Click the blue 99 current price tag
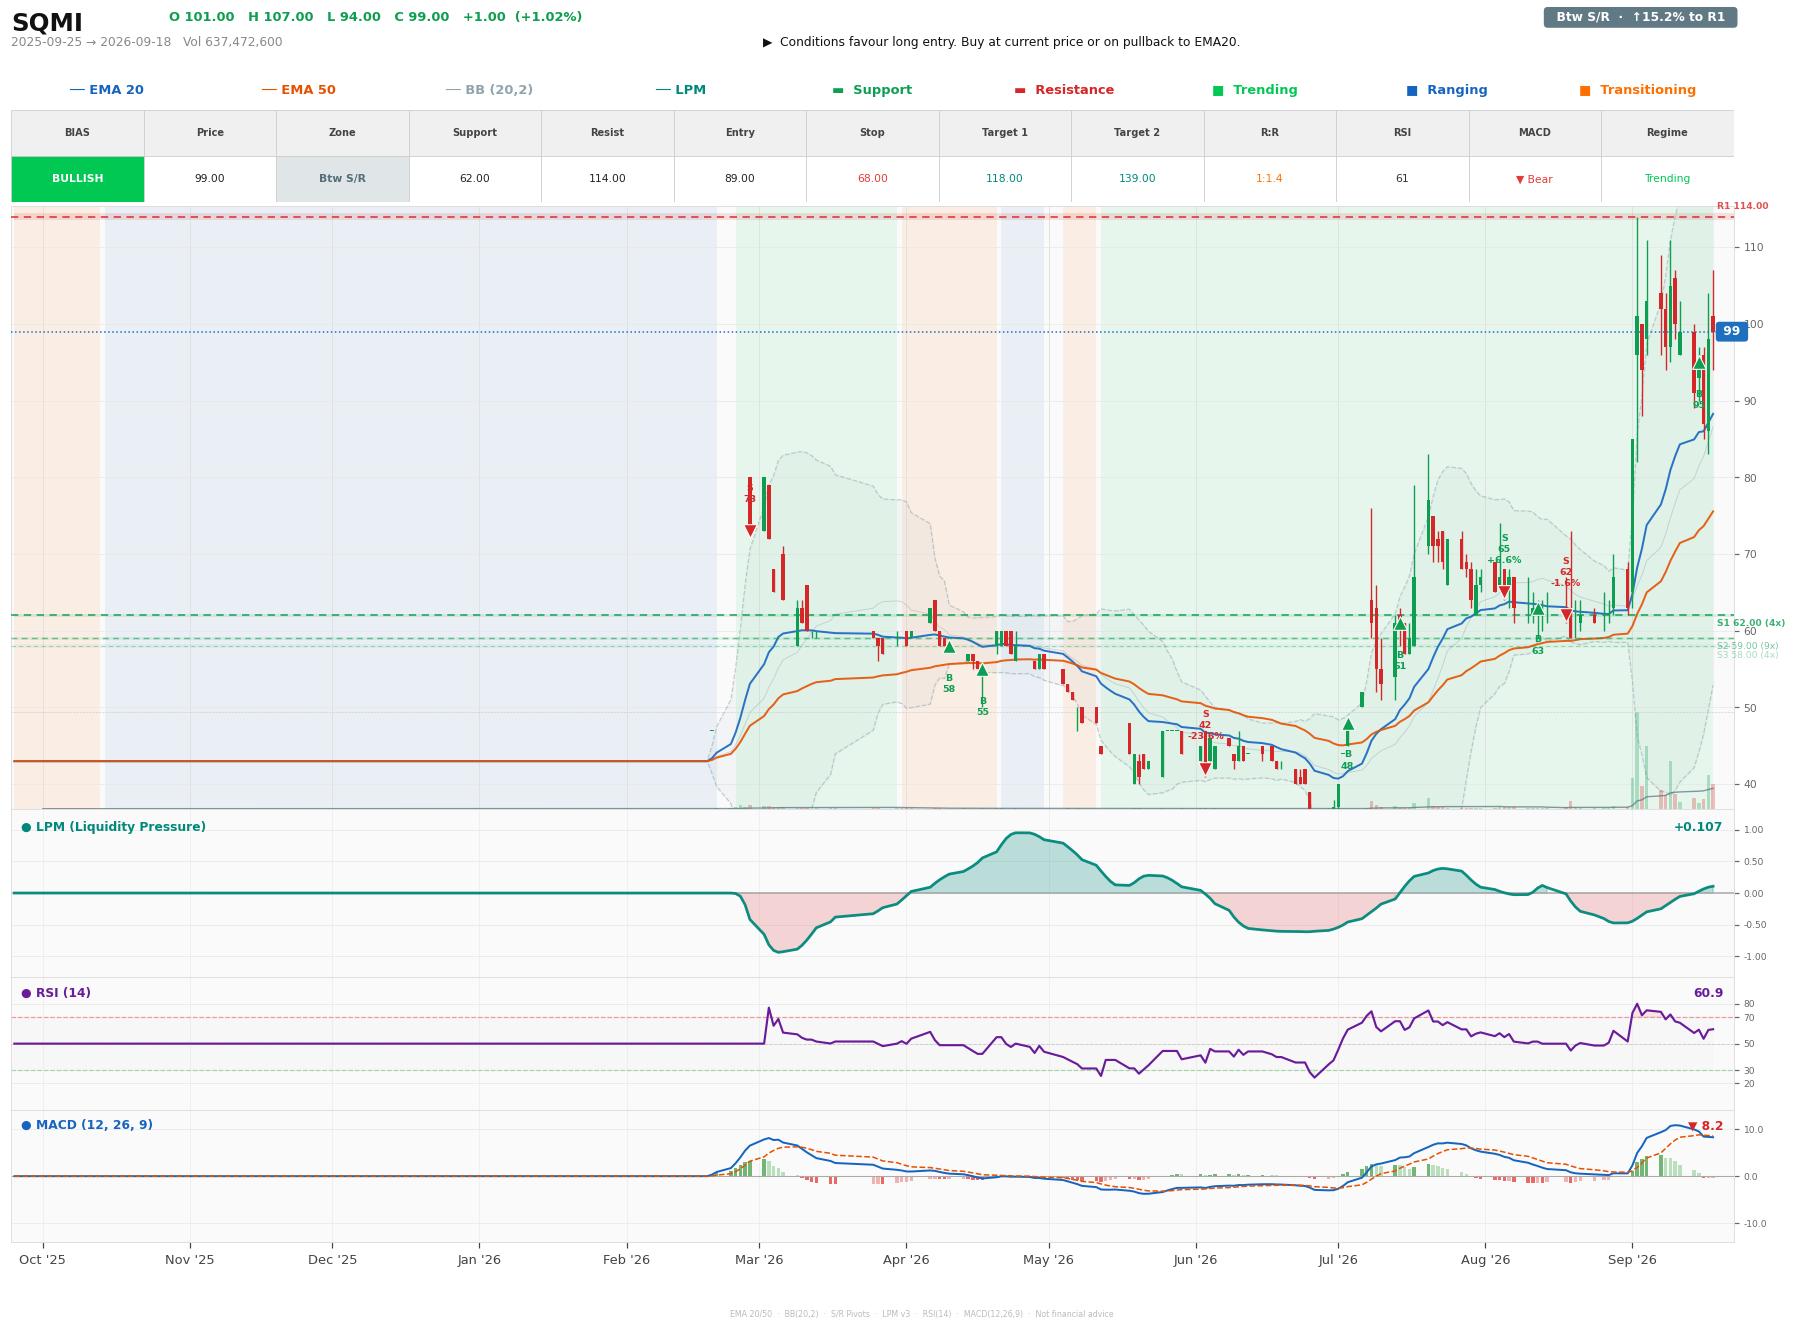This screenshot has height=1330, width=1796. click(x=1731, y=331)
